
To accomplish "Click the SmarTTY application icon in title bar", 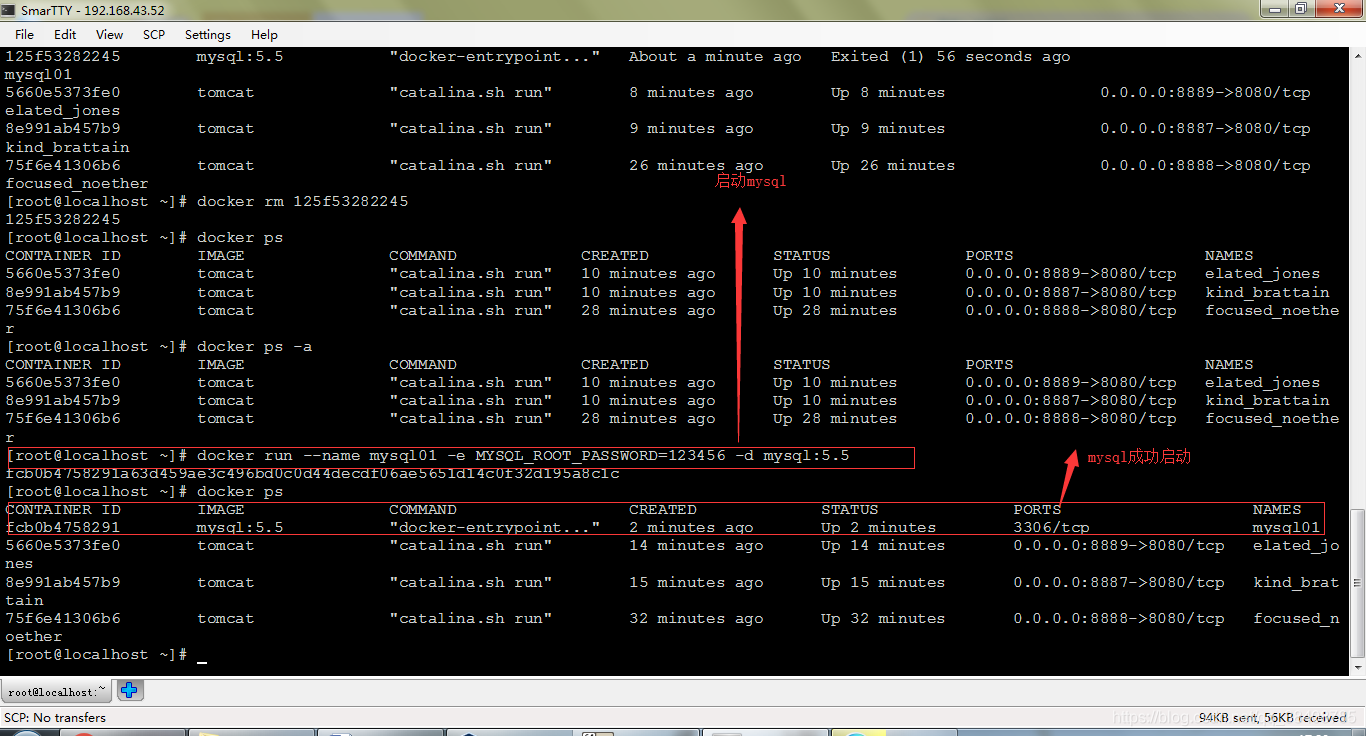I will coord(10,10).
